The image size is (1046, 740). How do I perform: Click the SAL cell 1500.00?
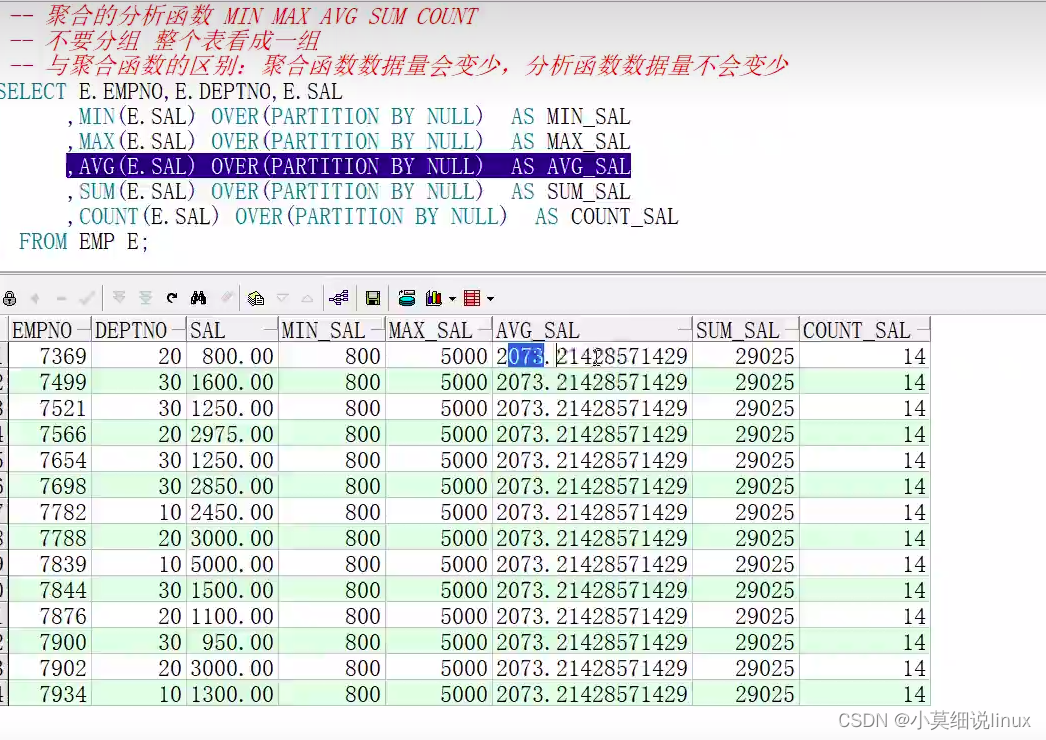[x=232, y=591]
